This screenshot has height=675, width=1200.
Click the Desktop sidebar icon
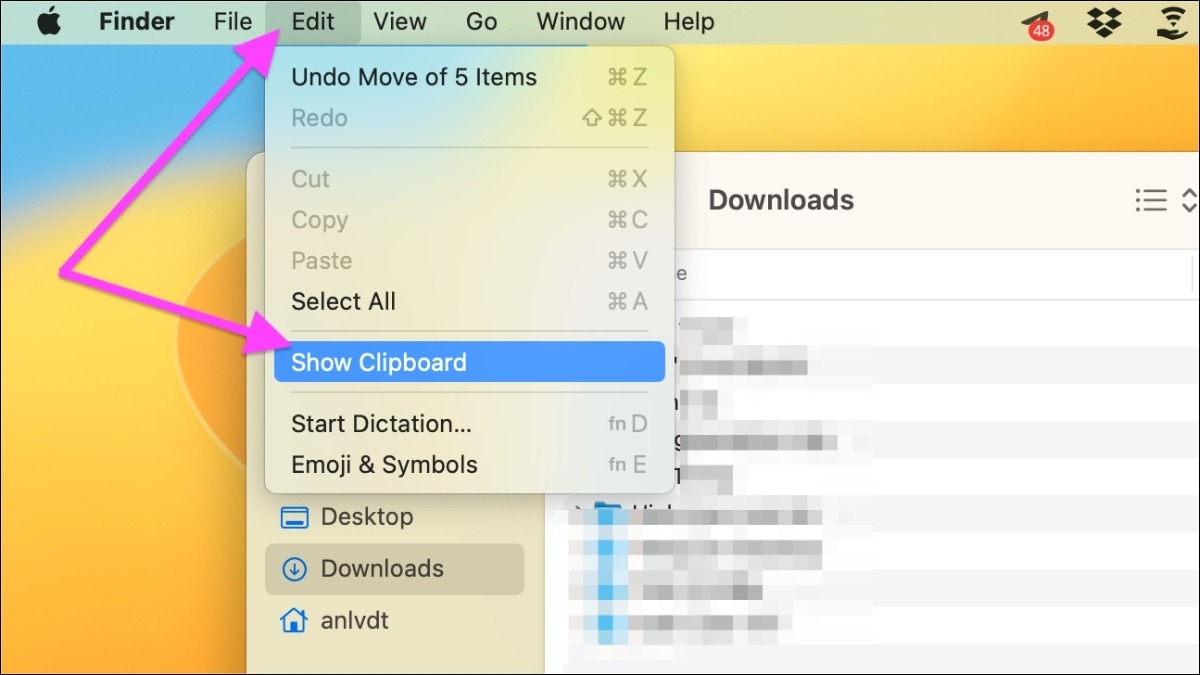coord(294,517)
